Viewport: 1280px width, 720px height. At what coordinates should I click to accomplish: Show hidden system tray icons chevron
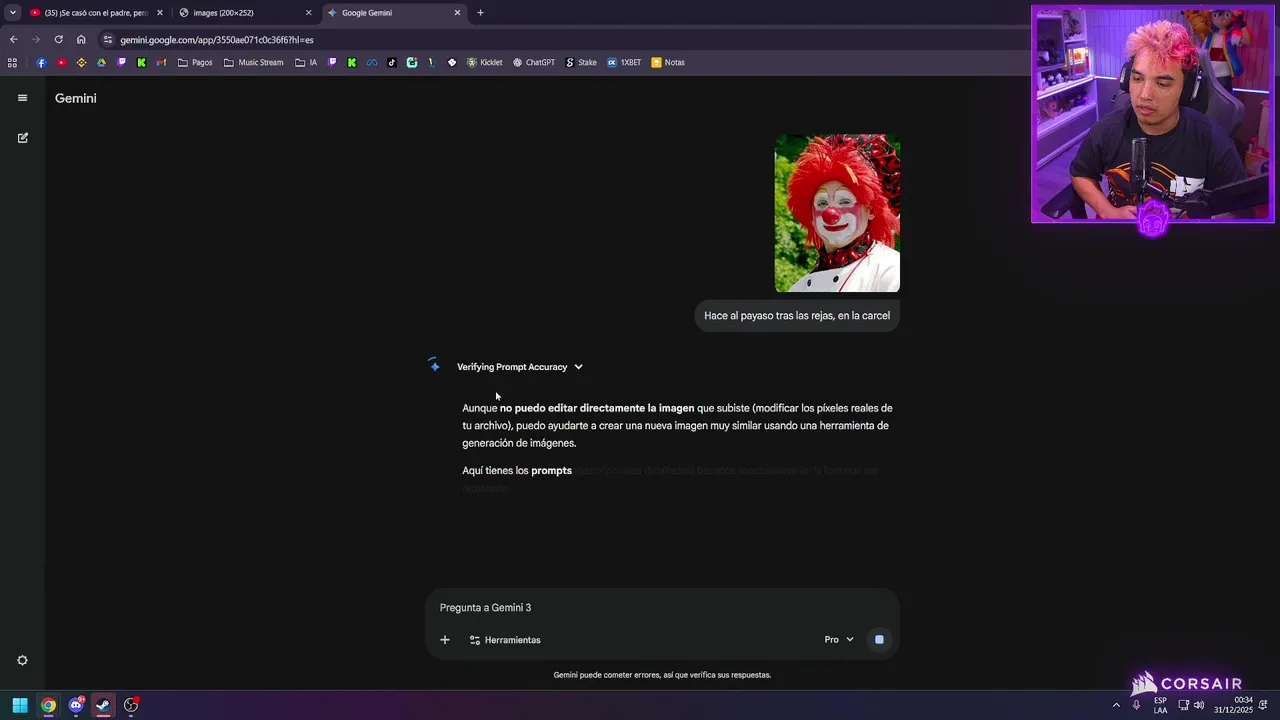click(x=1116, y=705)
